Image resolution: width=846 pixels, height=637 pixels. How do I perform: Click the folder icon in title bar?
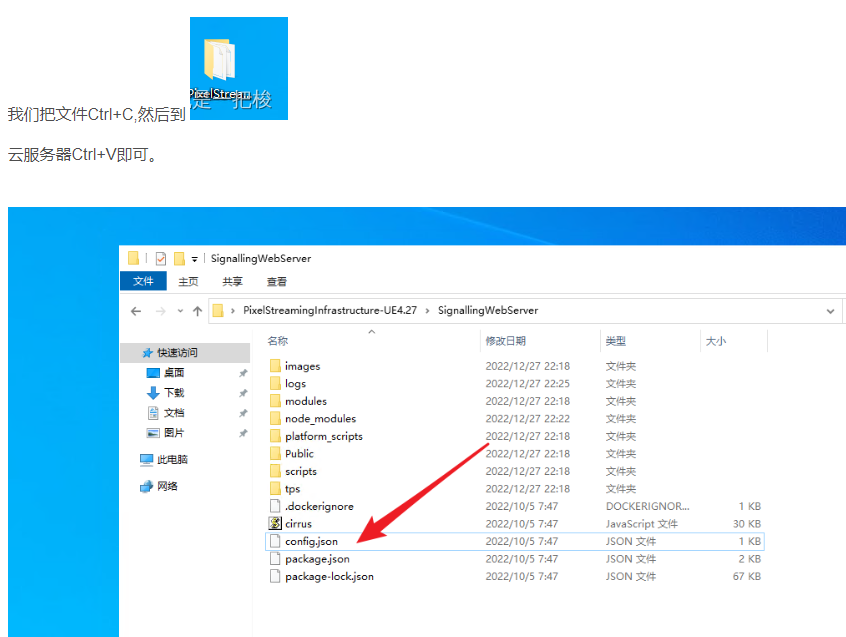click(x=133, y=258)
